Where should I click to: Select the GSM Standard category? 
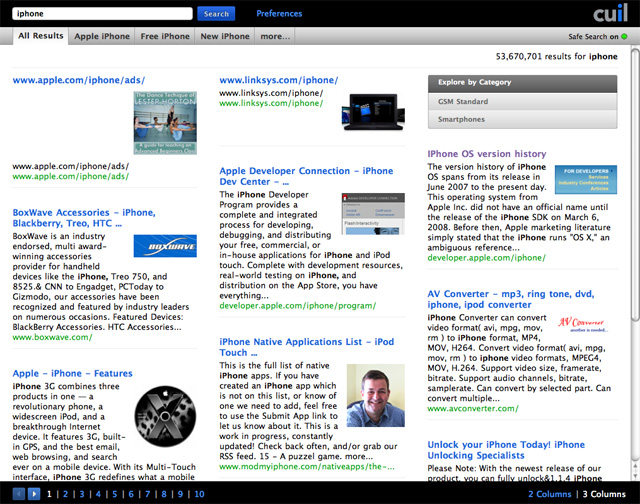coord(522,102)
